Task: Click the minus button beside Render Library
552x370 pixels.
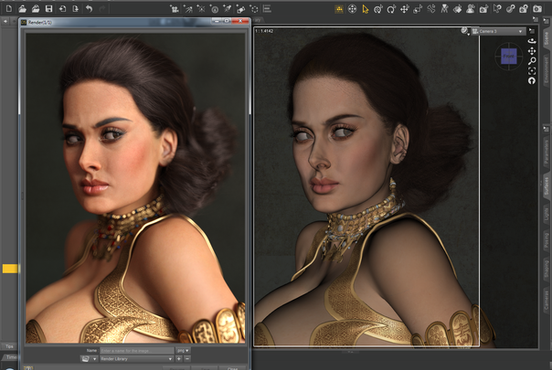Action: (x=187, y=359)
